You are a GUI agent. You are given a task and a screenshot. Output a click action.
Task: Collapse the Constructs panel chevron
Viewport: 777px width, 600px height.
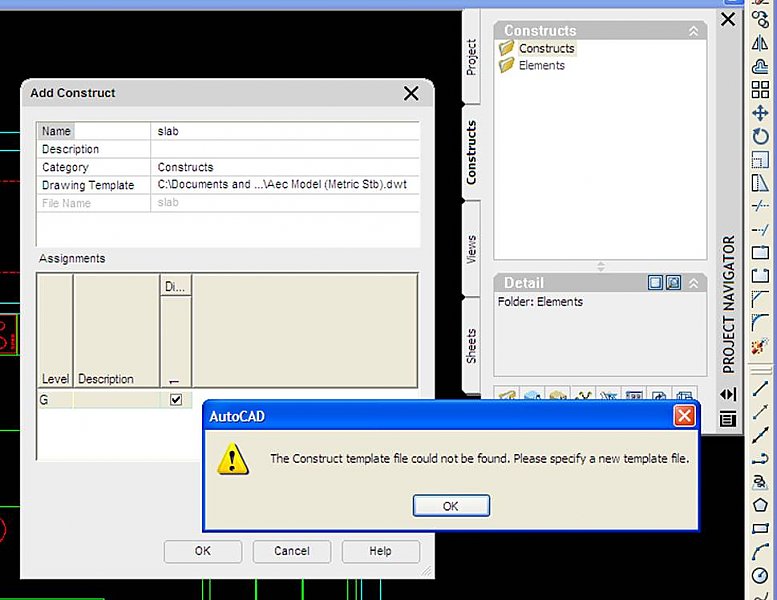tap(693, 31)
